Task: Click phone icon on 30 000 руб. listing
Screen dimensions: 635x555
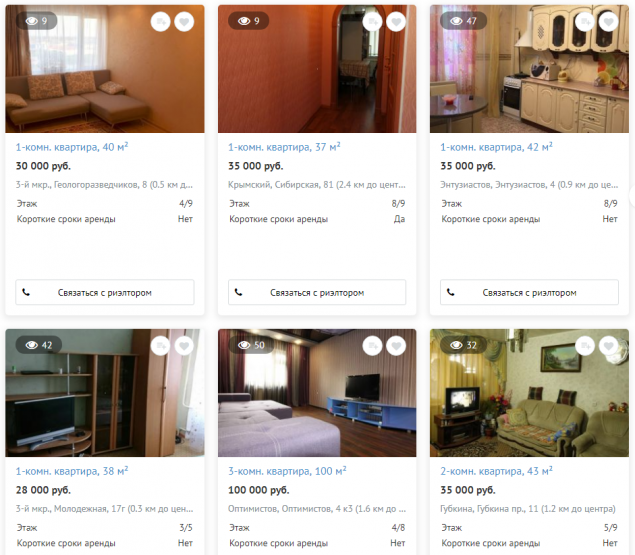Action: pos(26,292)
